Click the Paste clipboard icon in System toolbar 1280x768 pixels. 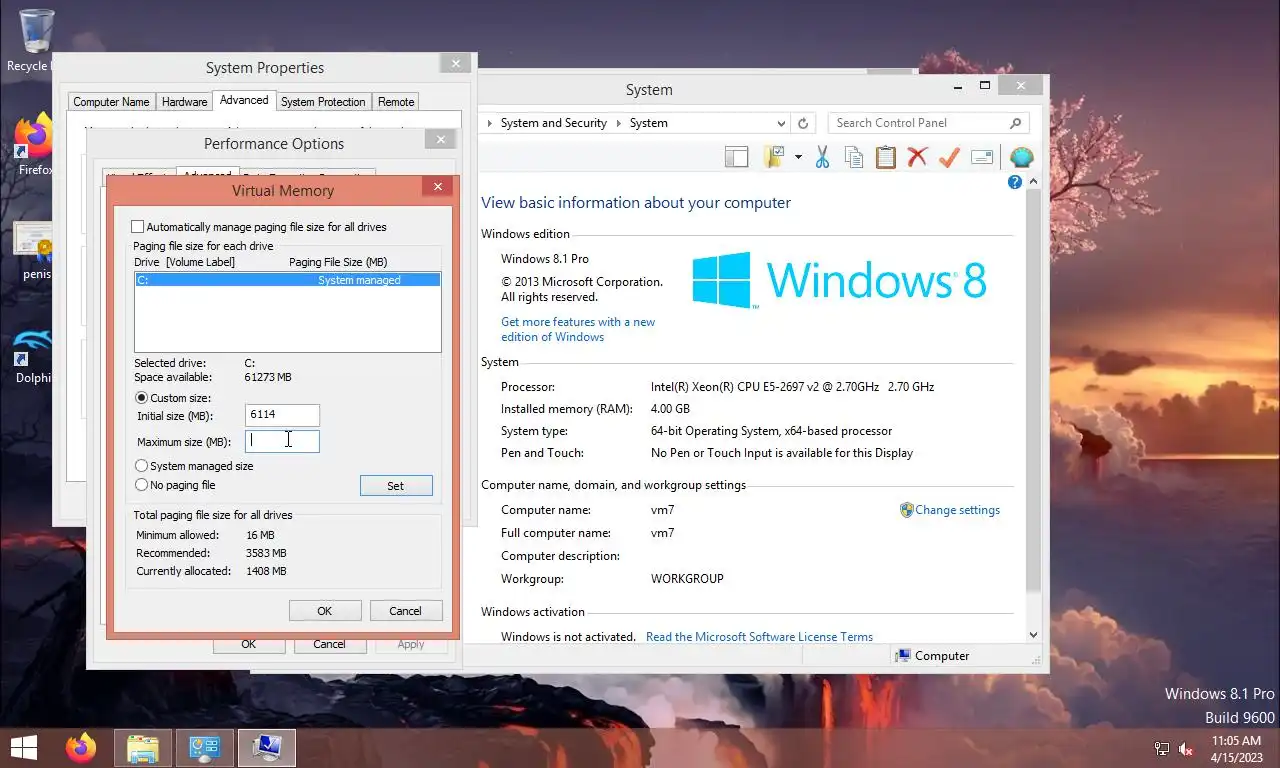click(885, 157)
